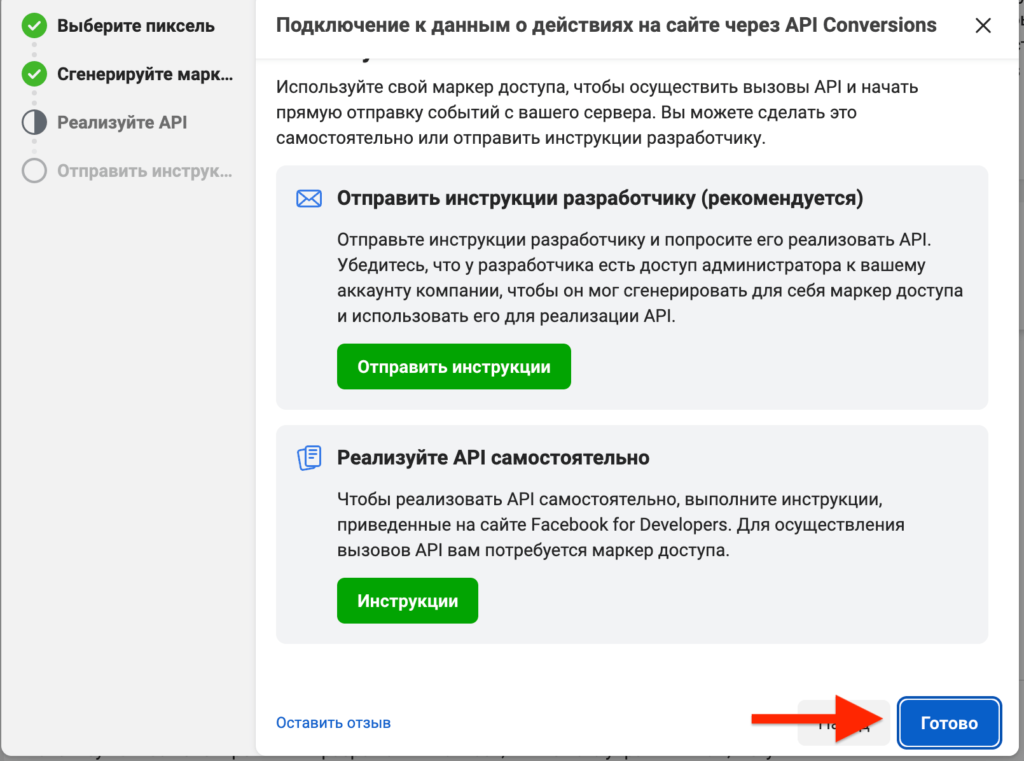1024x761 pixels.
Task: Click the documents icon beside Реализуйте API самостоятельно
Action: [x=309, y=458]
